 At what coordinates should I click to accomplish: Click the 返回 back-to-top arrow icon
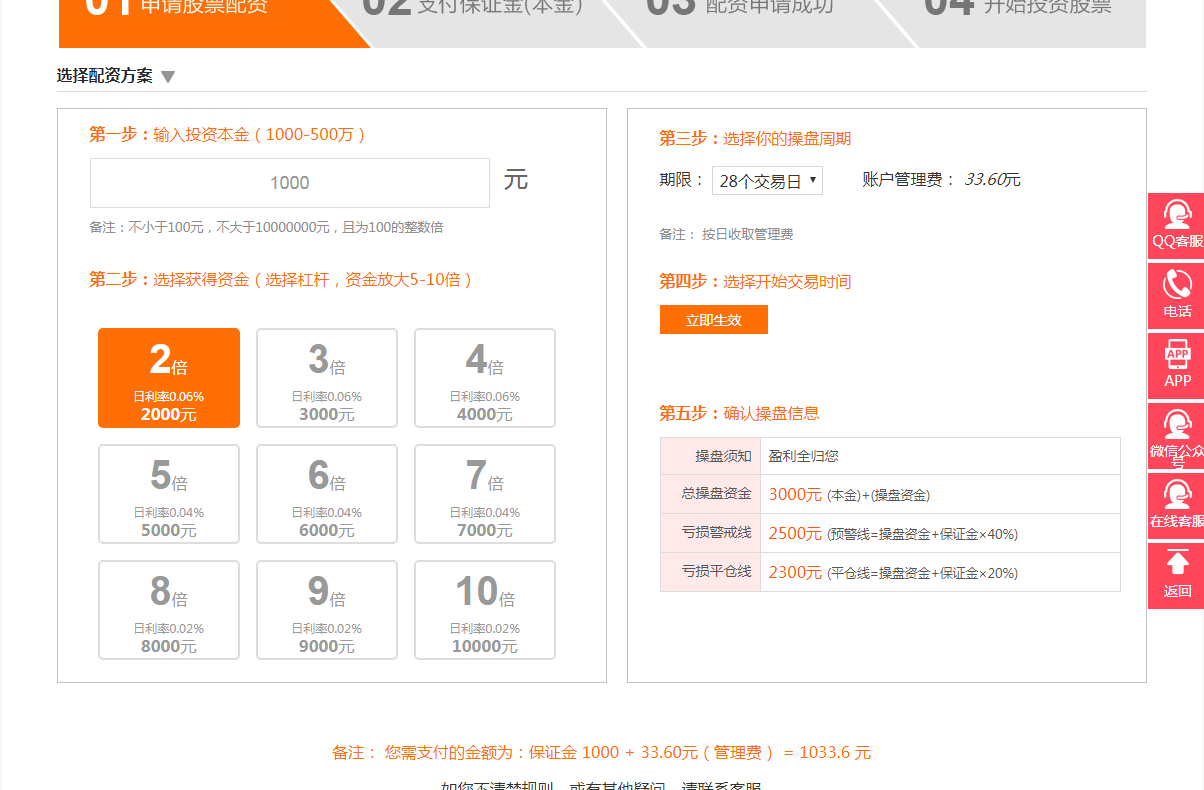pyautogui.click(x=1177, y=575)
